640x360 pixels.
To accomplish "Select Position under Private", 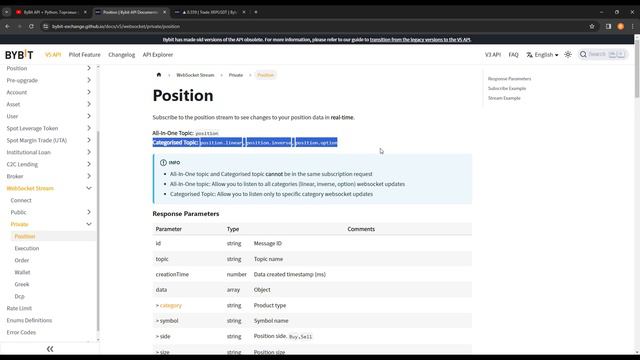I will [x=25, y=236].
